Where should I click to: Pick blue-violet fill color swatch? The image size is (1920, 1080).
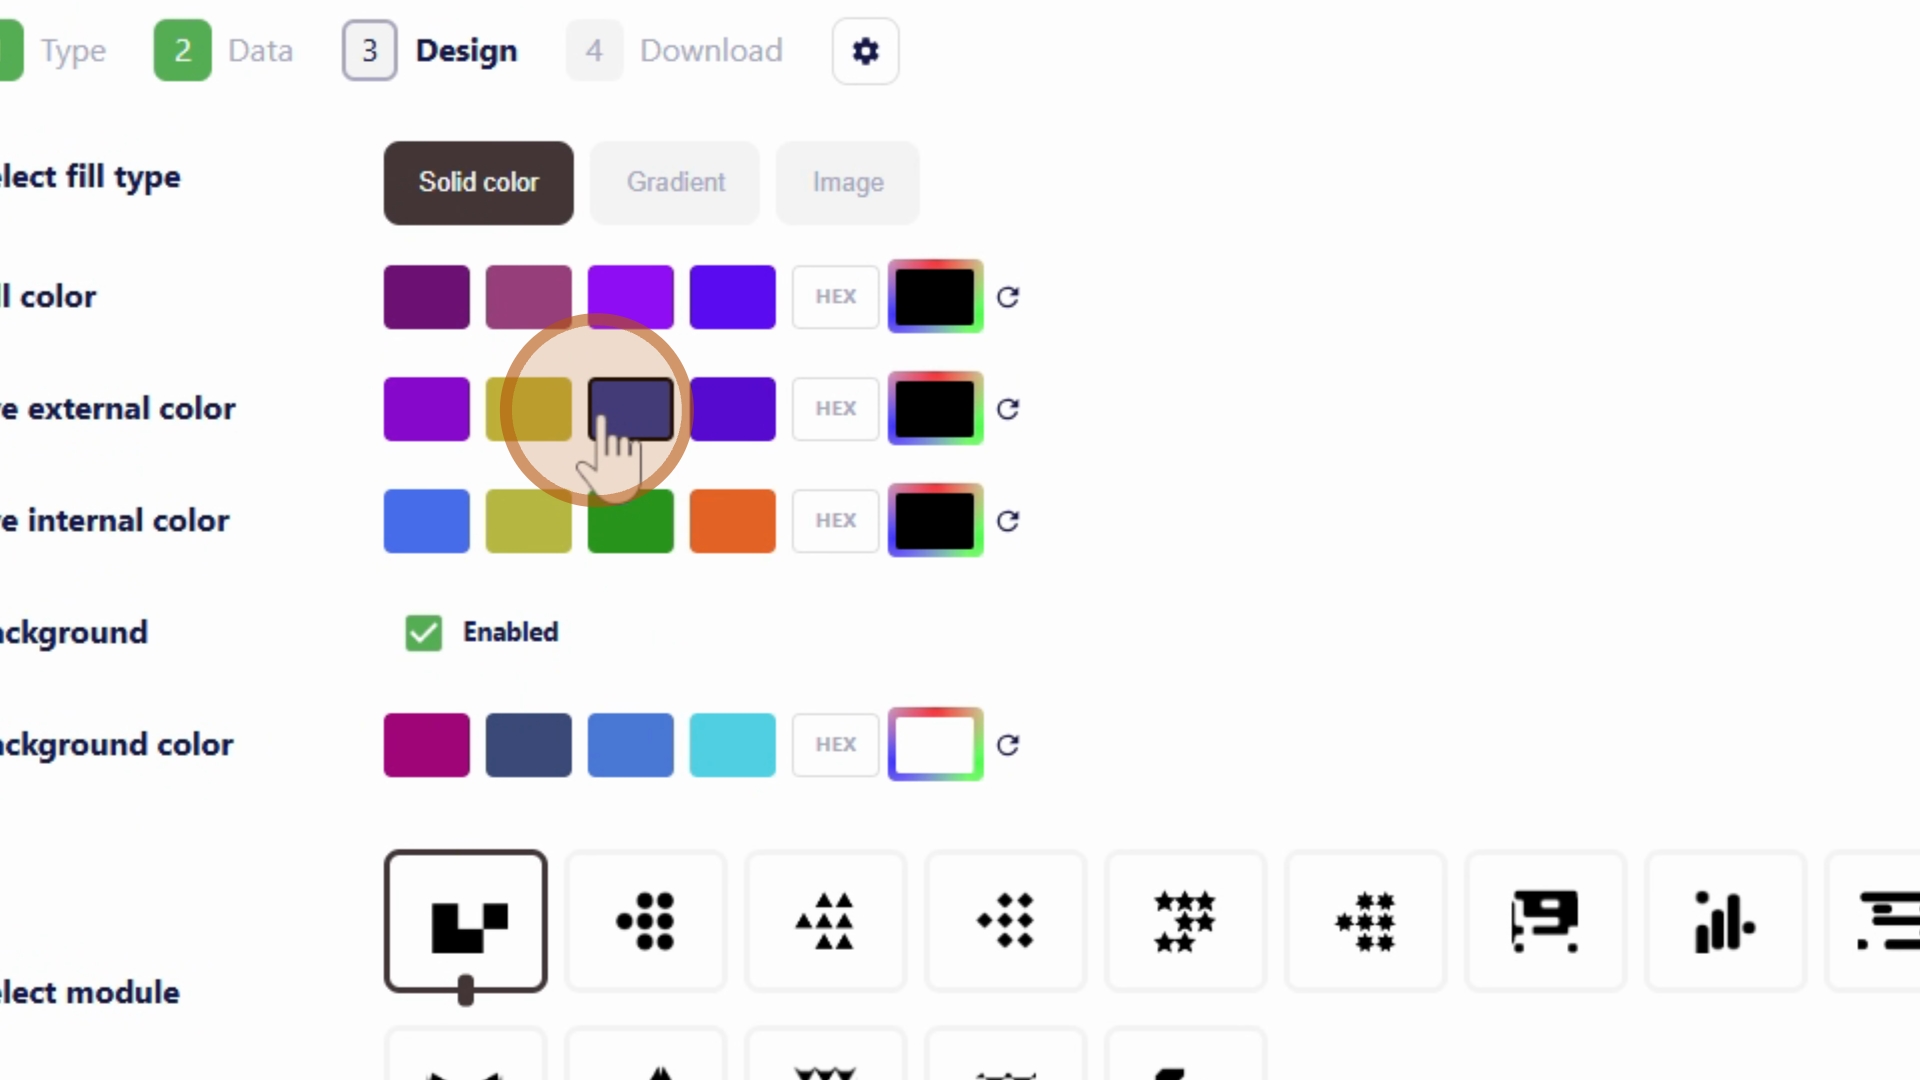tap(733, 297)
